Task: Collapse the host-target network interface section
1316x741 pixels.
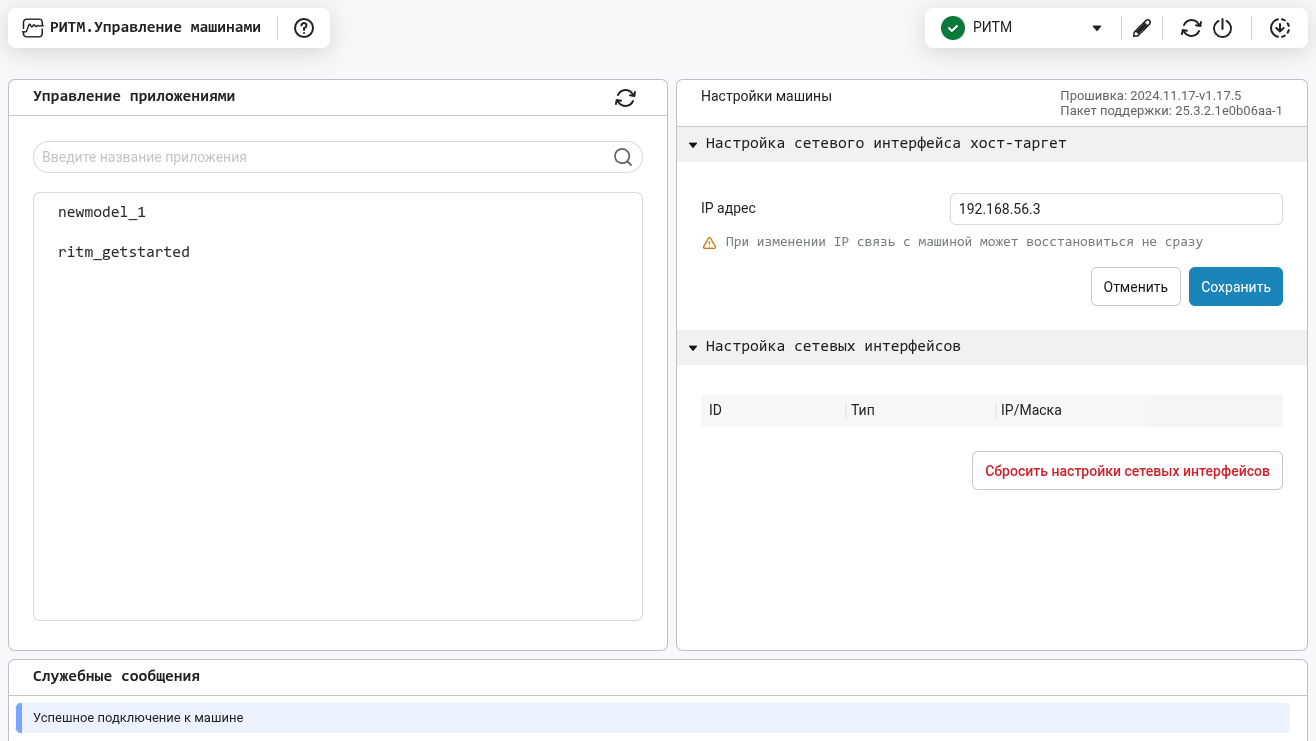Action: click(x=693, y=144)
